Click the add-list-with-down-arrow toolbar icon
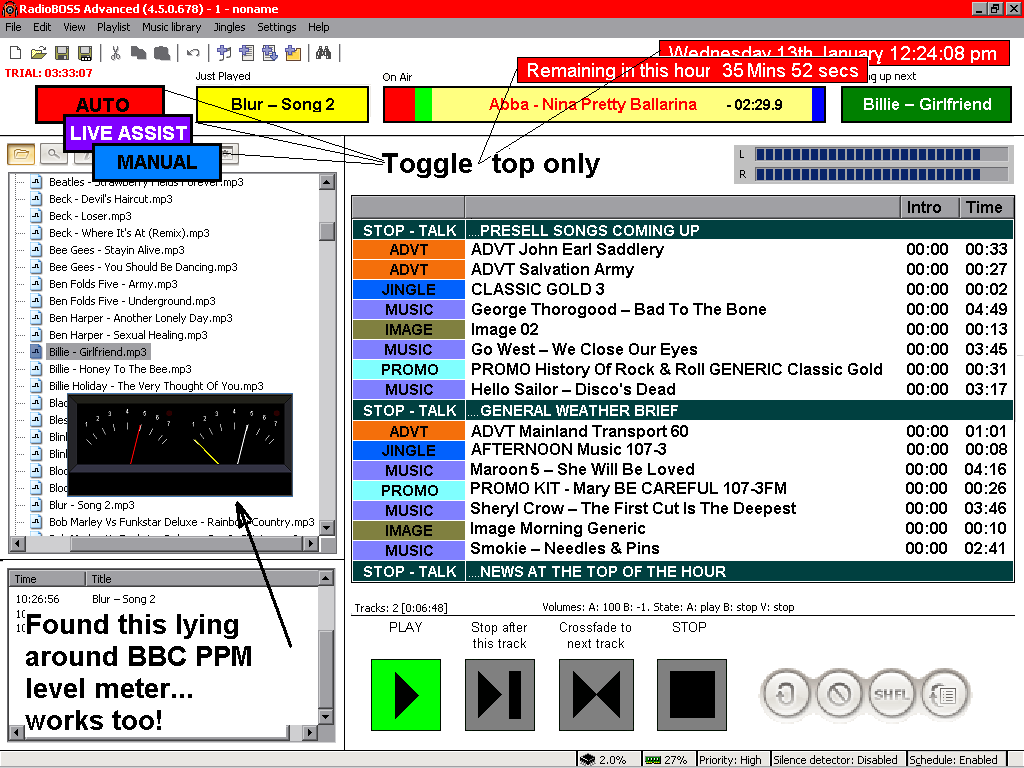The image size is (1024, 768). point(270,53)
